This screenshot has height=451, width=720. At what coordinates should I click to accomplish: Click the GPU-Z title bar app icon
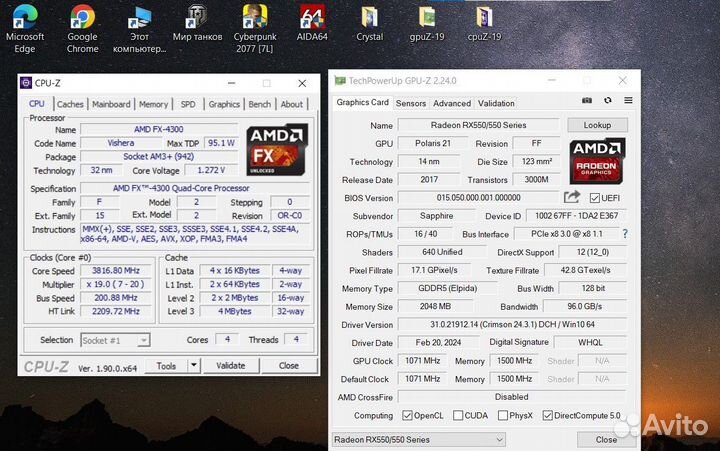point(340,81)
